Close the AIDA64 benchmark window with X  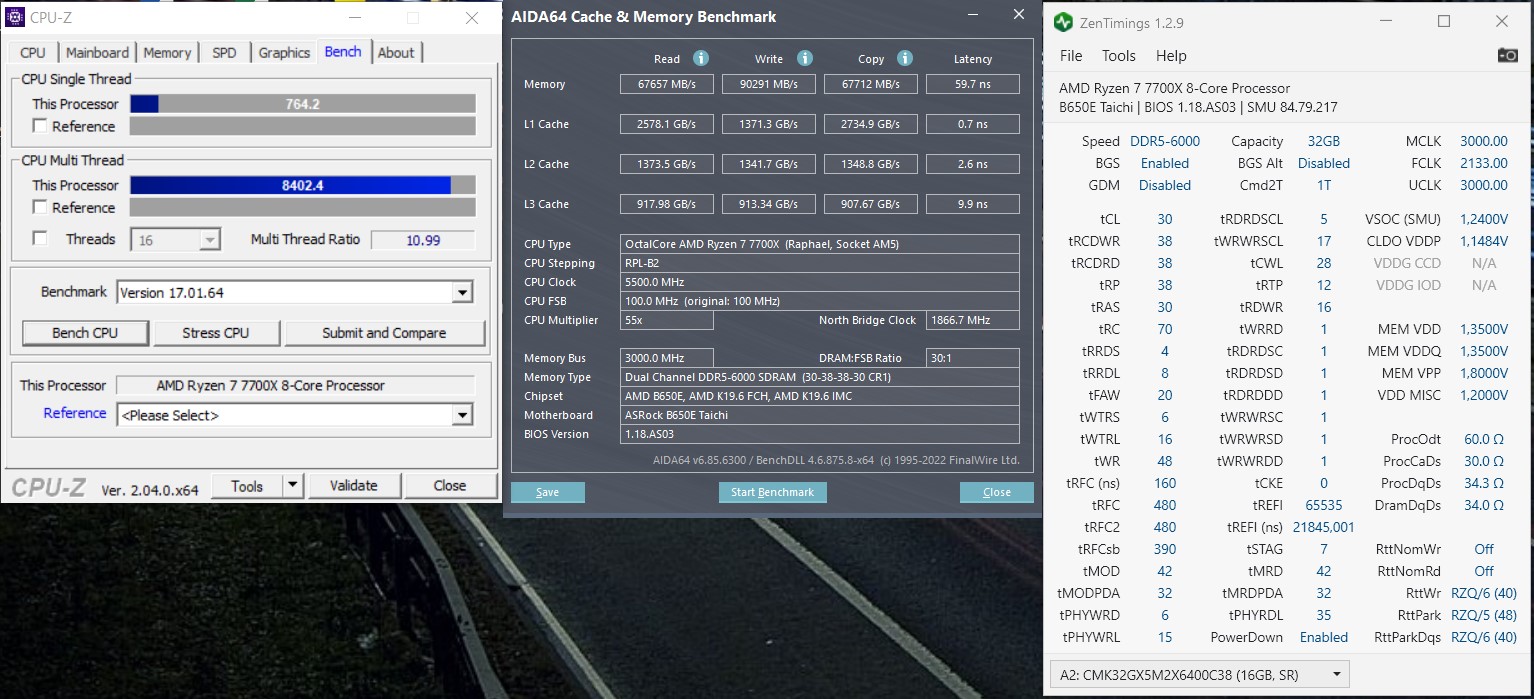coord(1019,15)
